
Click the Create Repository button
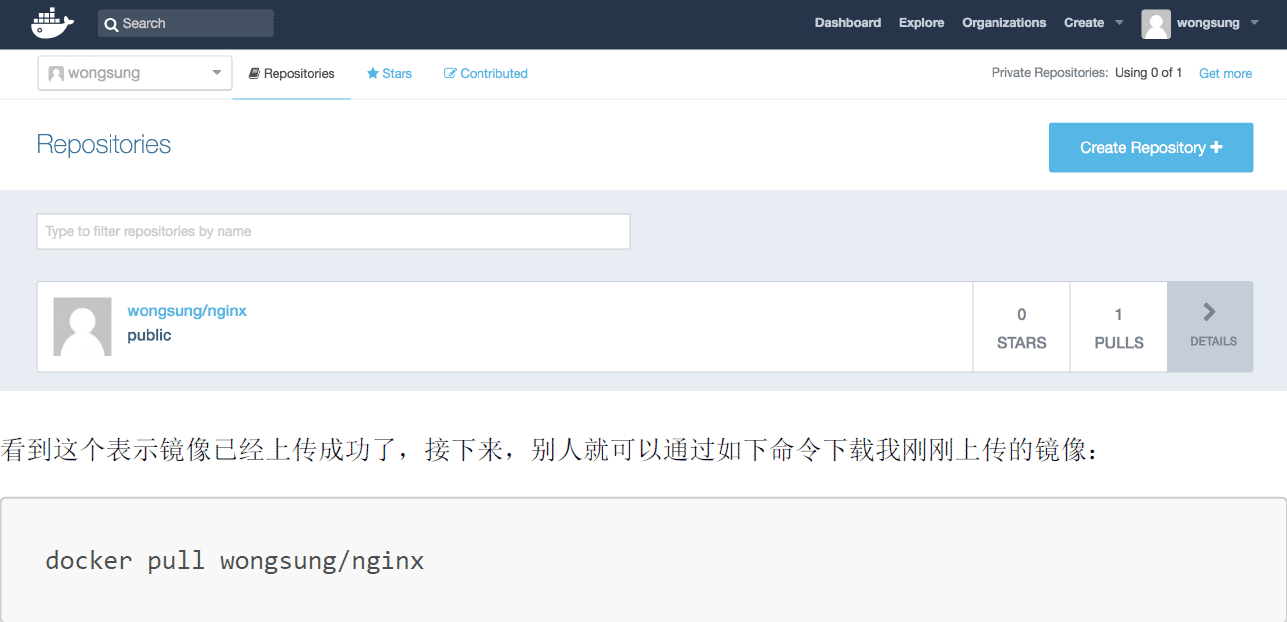tap(1150, 146)
